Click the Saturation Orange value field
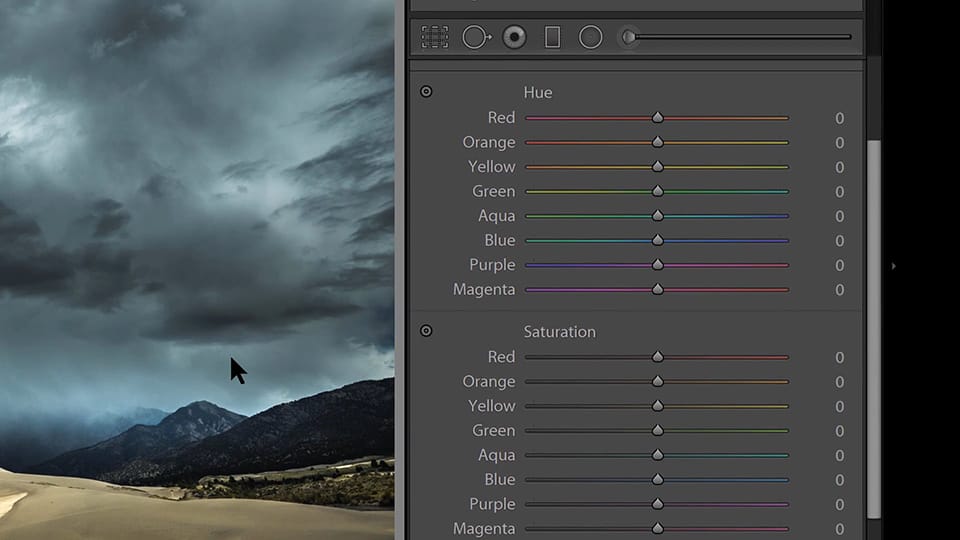This screenshot has width=960, height=540. click(x=839, y=382)
